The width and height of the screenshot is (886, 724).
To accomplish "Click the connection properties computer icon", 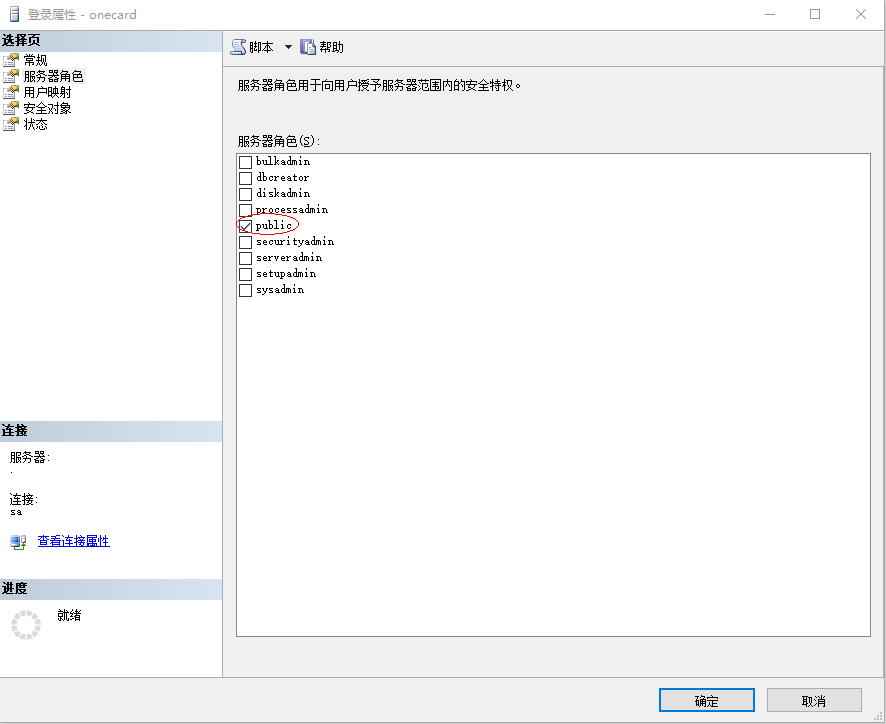I will click(x=18, y=542).
